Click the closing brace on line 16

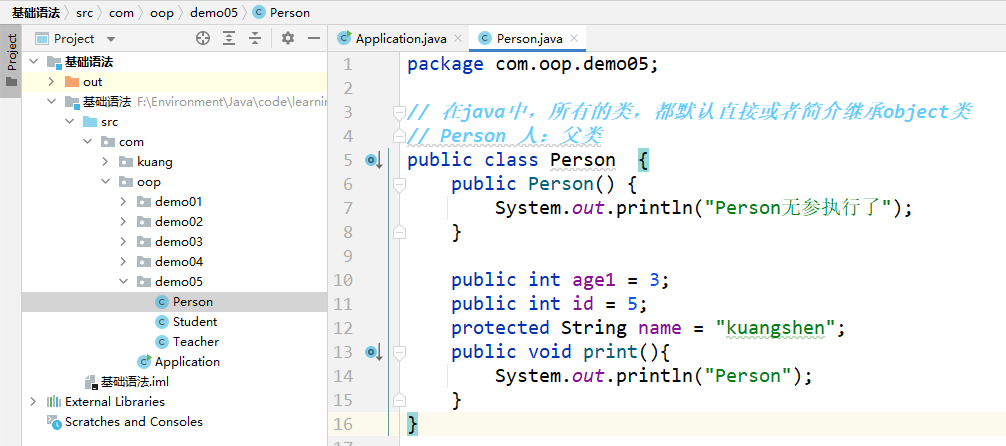click(413, 424)
